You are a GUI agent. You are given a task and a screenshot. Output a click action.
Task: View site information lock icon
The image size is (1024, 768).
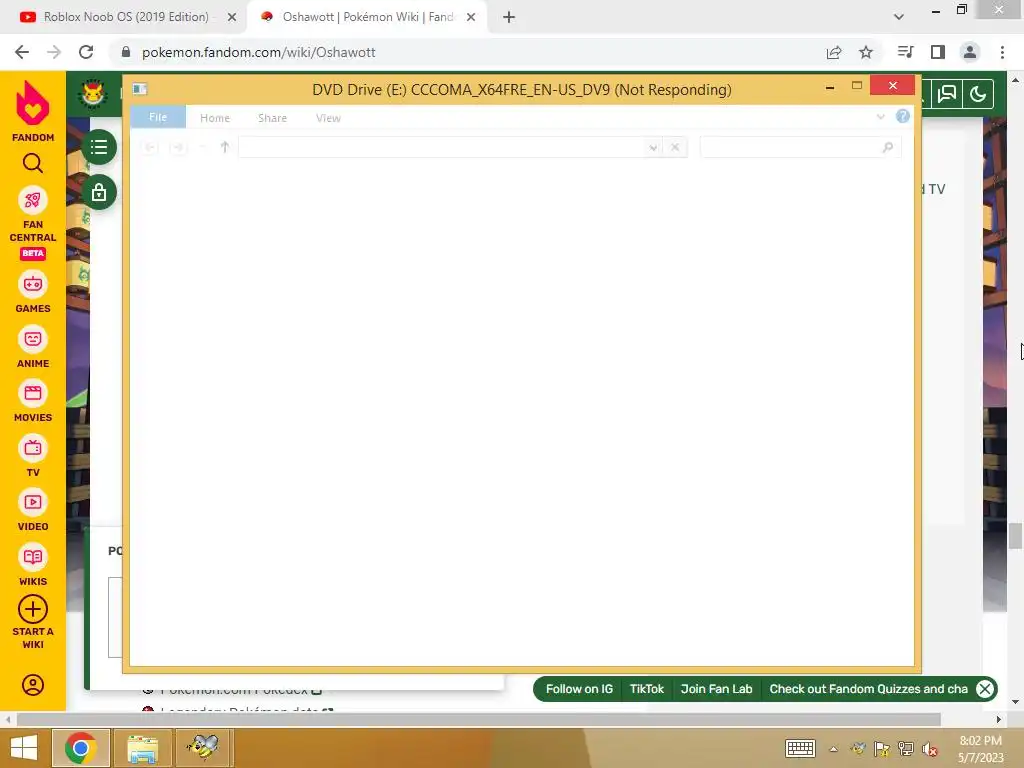coord(126,52)
